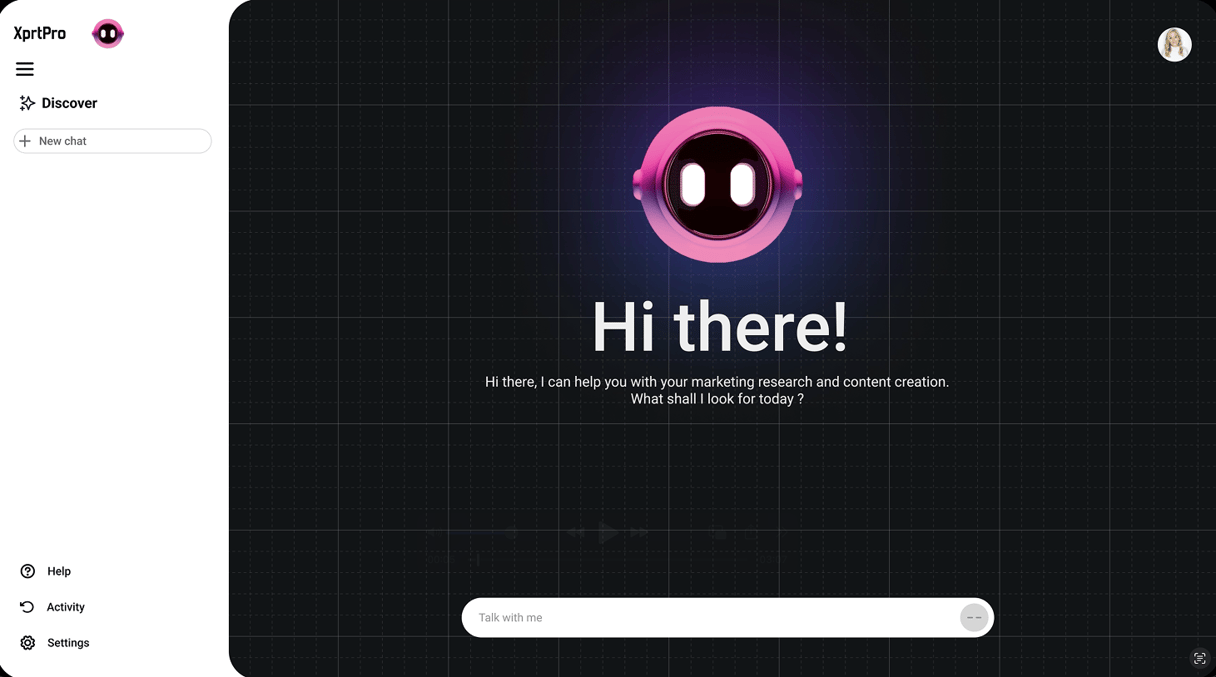Click the Activity history arrow icon
Screen dimensions: 1216x677
tap(27, 607)
